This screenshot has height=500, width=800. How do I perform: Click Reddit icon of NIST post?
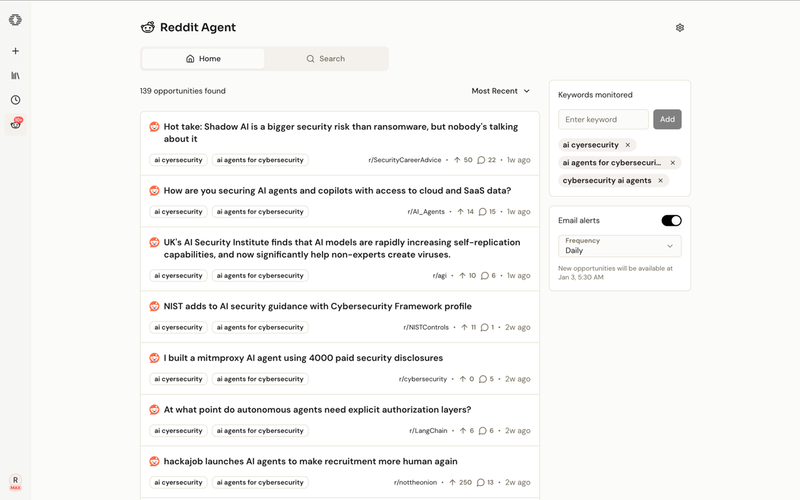click(x=154, y=306)
